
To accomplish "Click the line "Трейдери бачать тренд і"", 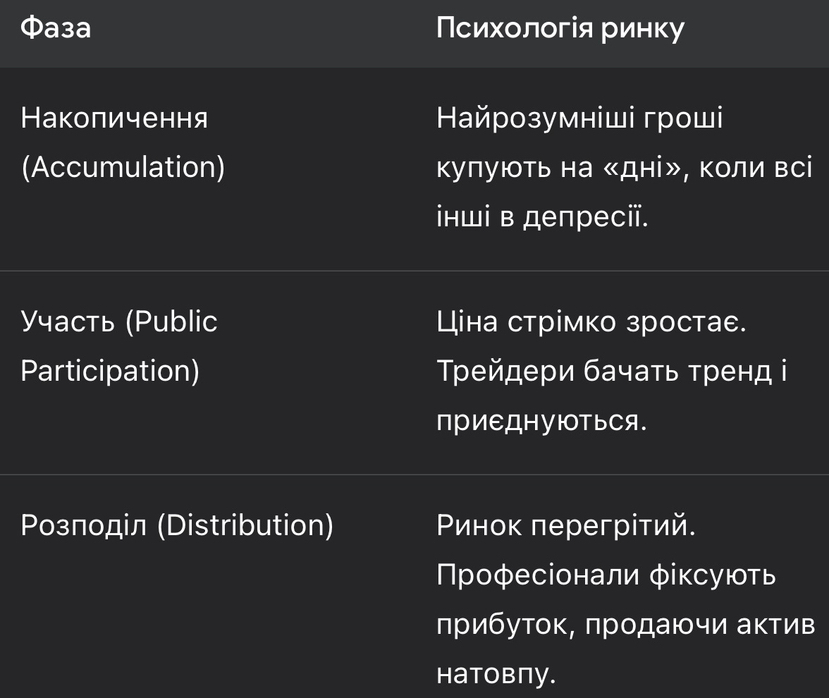I will point(612,371).
